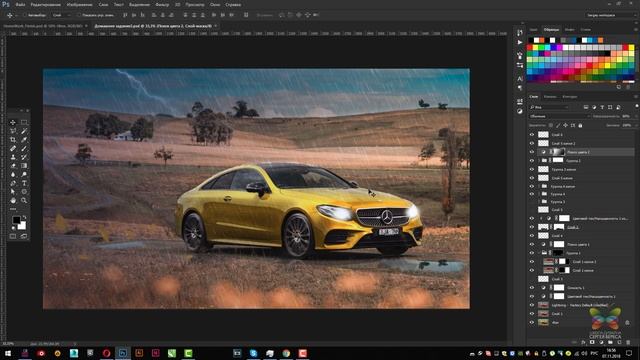Select the Слой 4 layer row
Viewport: 640px width, 360px height.
[x=582, y=236]
